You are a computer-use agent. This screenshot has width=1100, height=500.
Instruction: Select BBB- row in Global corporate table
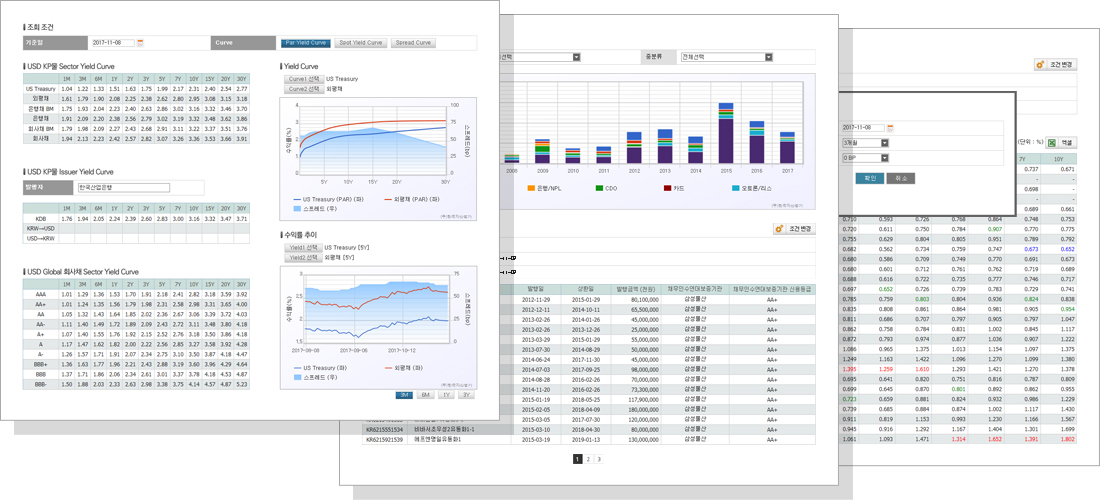(x=136, y=384)
